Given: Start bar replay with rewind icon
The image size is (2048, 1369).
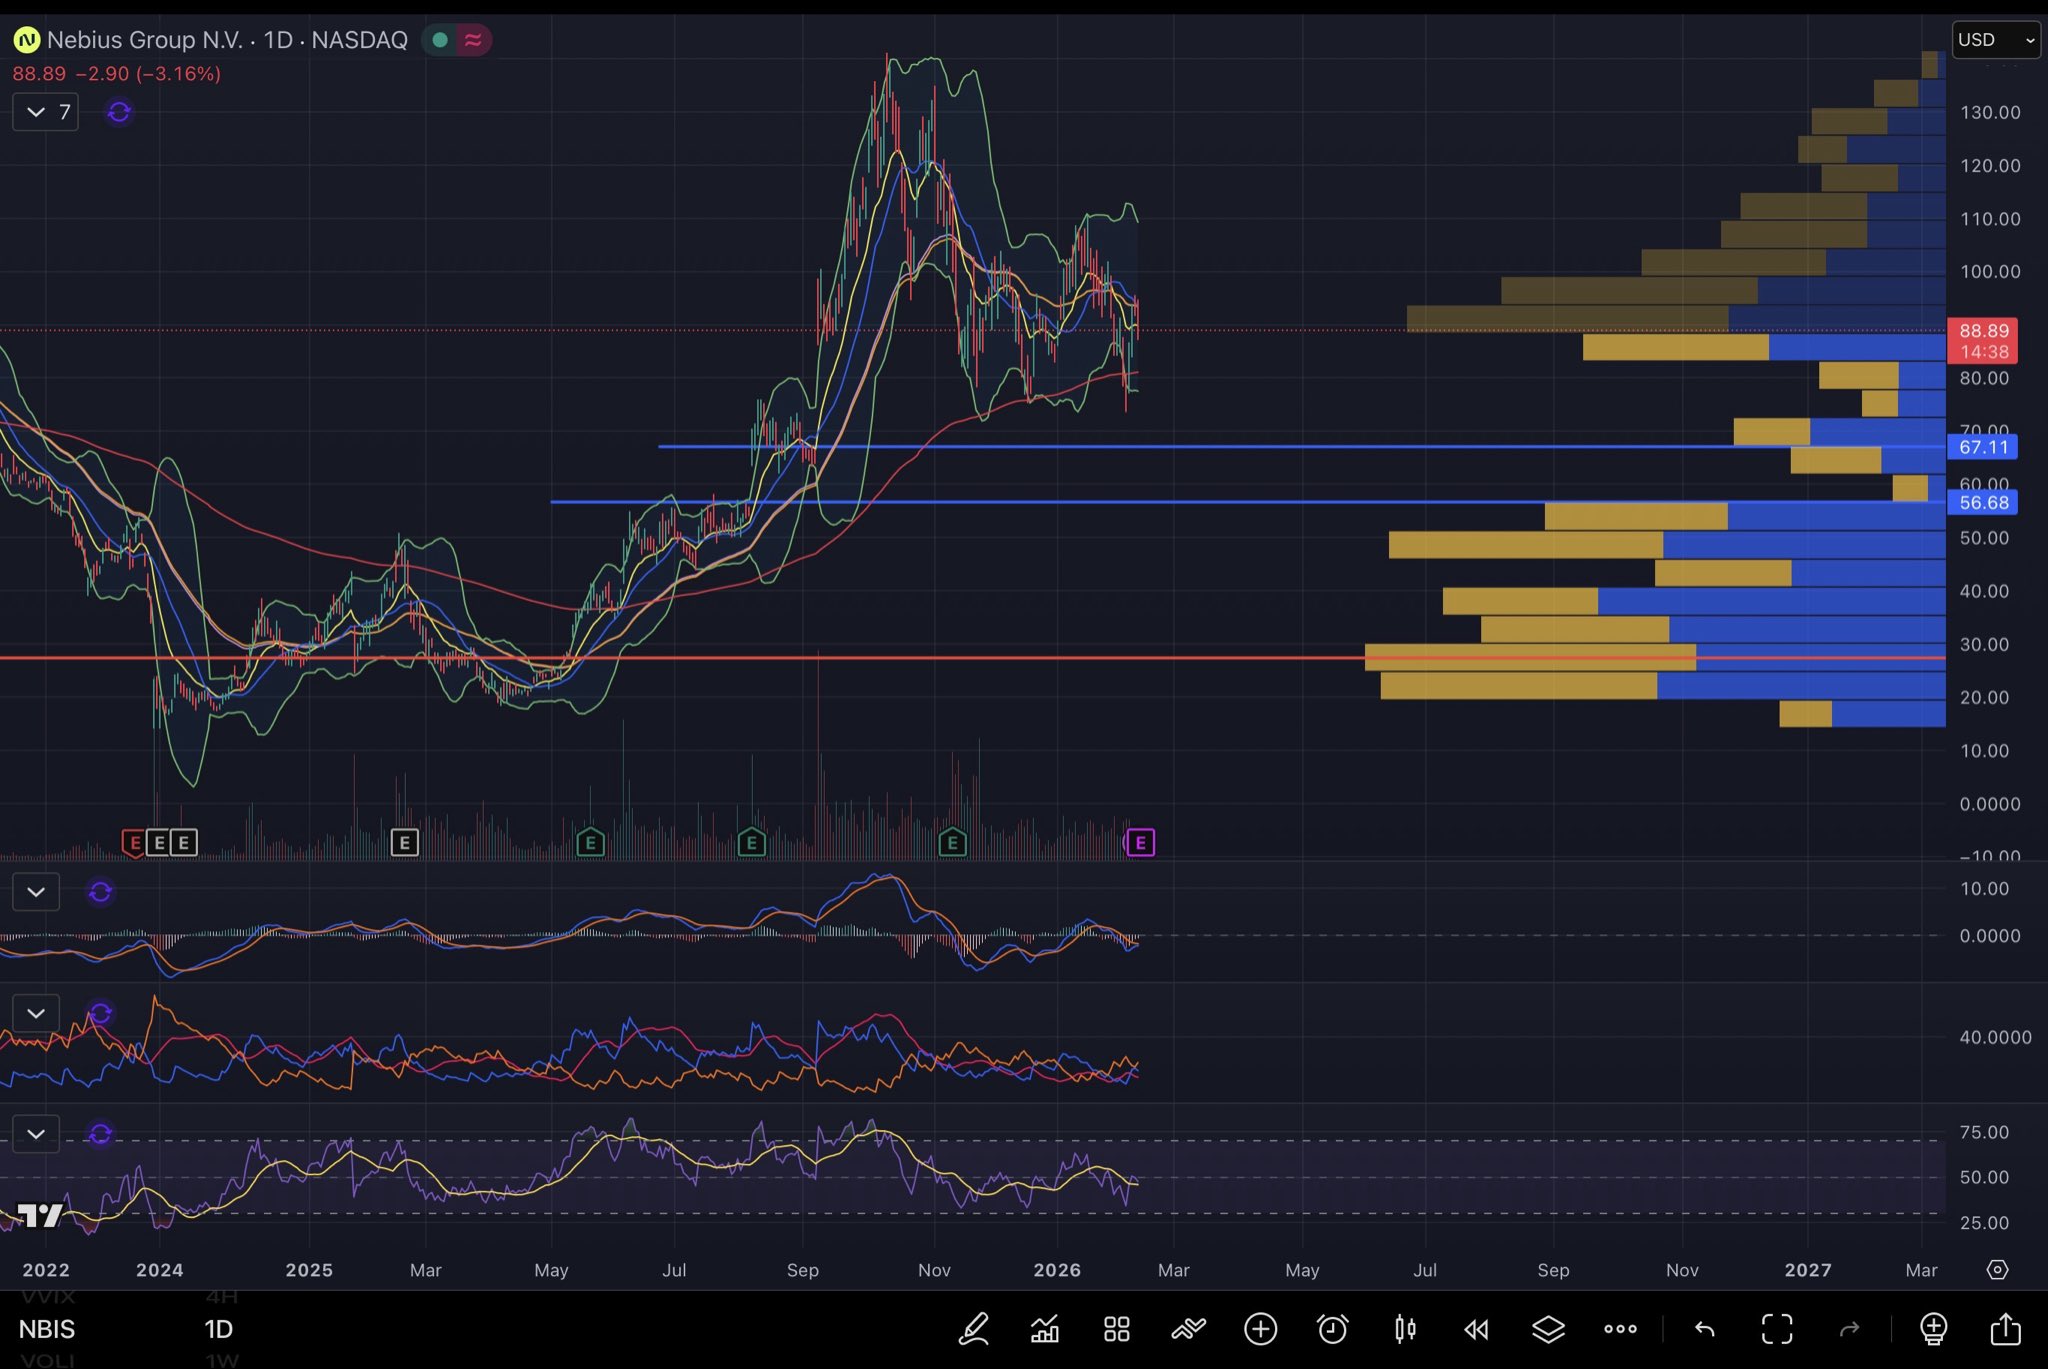Looking at the screenshot, I should pos(1476,1329).
